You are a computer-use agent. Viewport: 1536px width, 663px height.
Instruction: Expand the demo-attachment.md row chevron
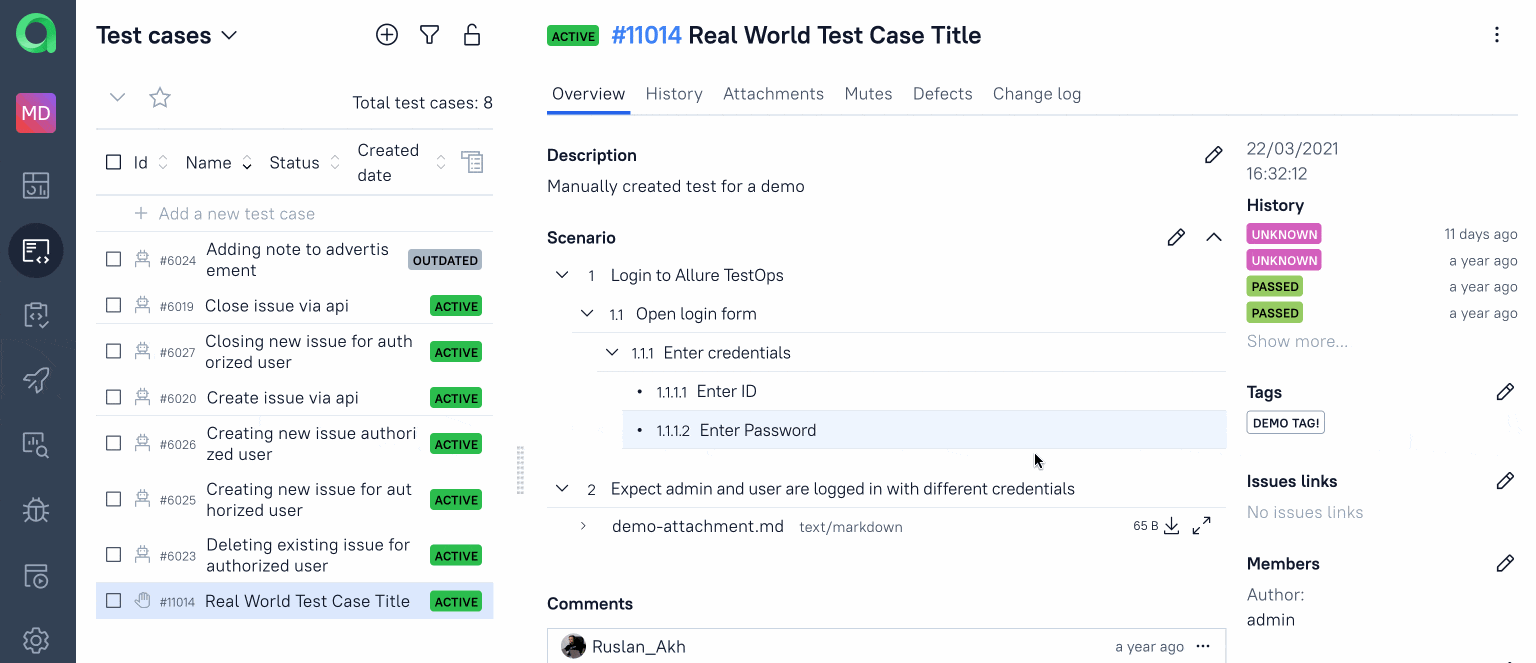tap(583, 526)
